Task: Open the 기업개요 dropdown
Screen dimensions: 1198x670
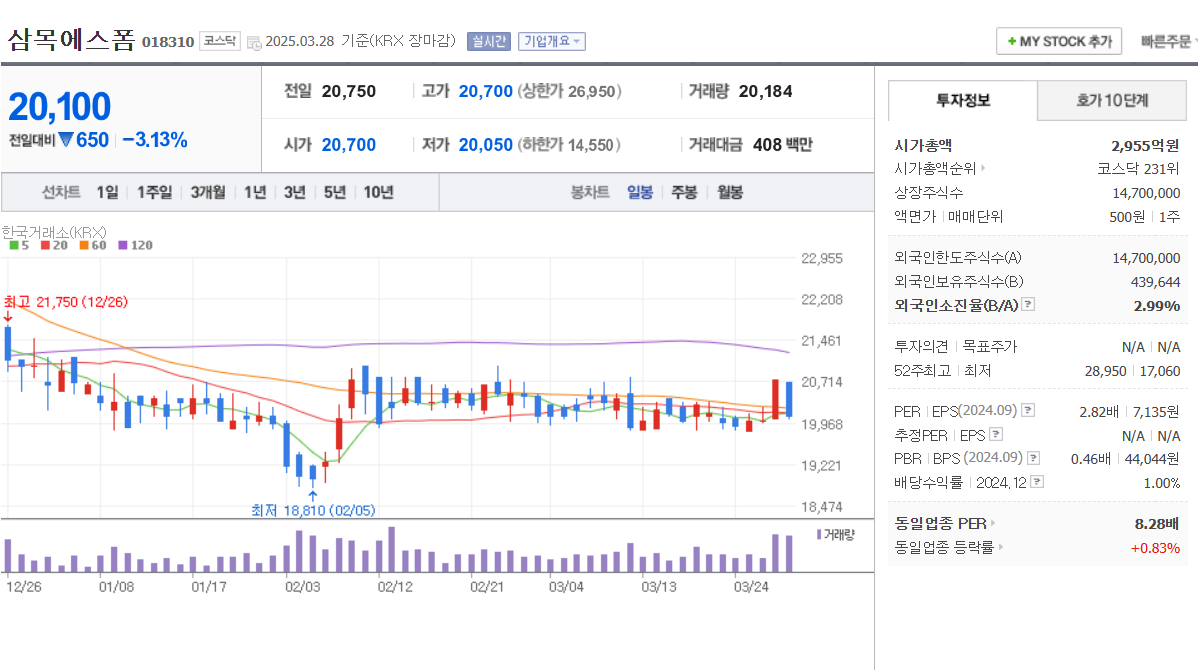Action: point(552,41)
